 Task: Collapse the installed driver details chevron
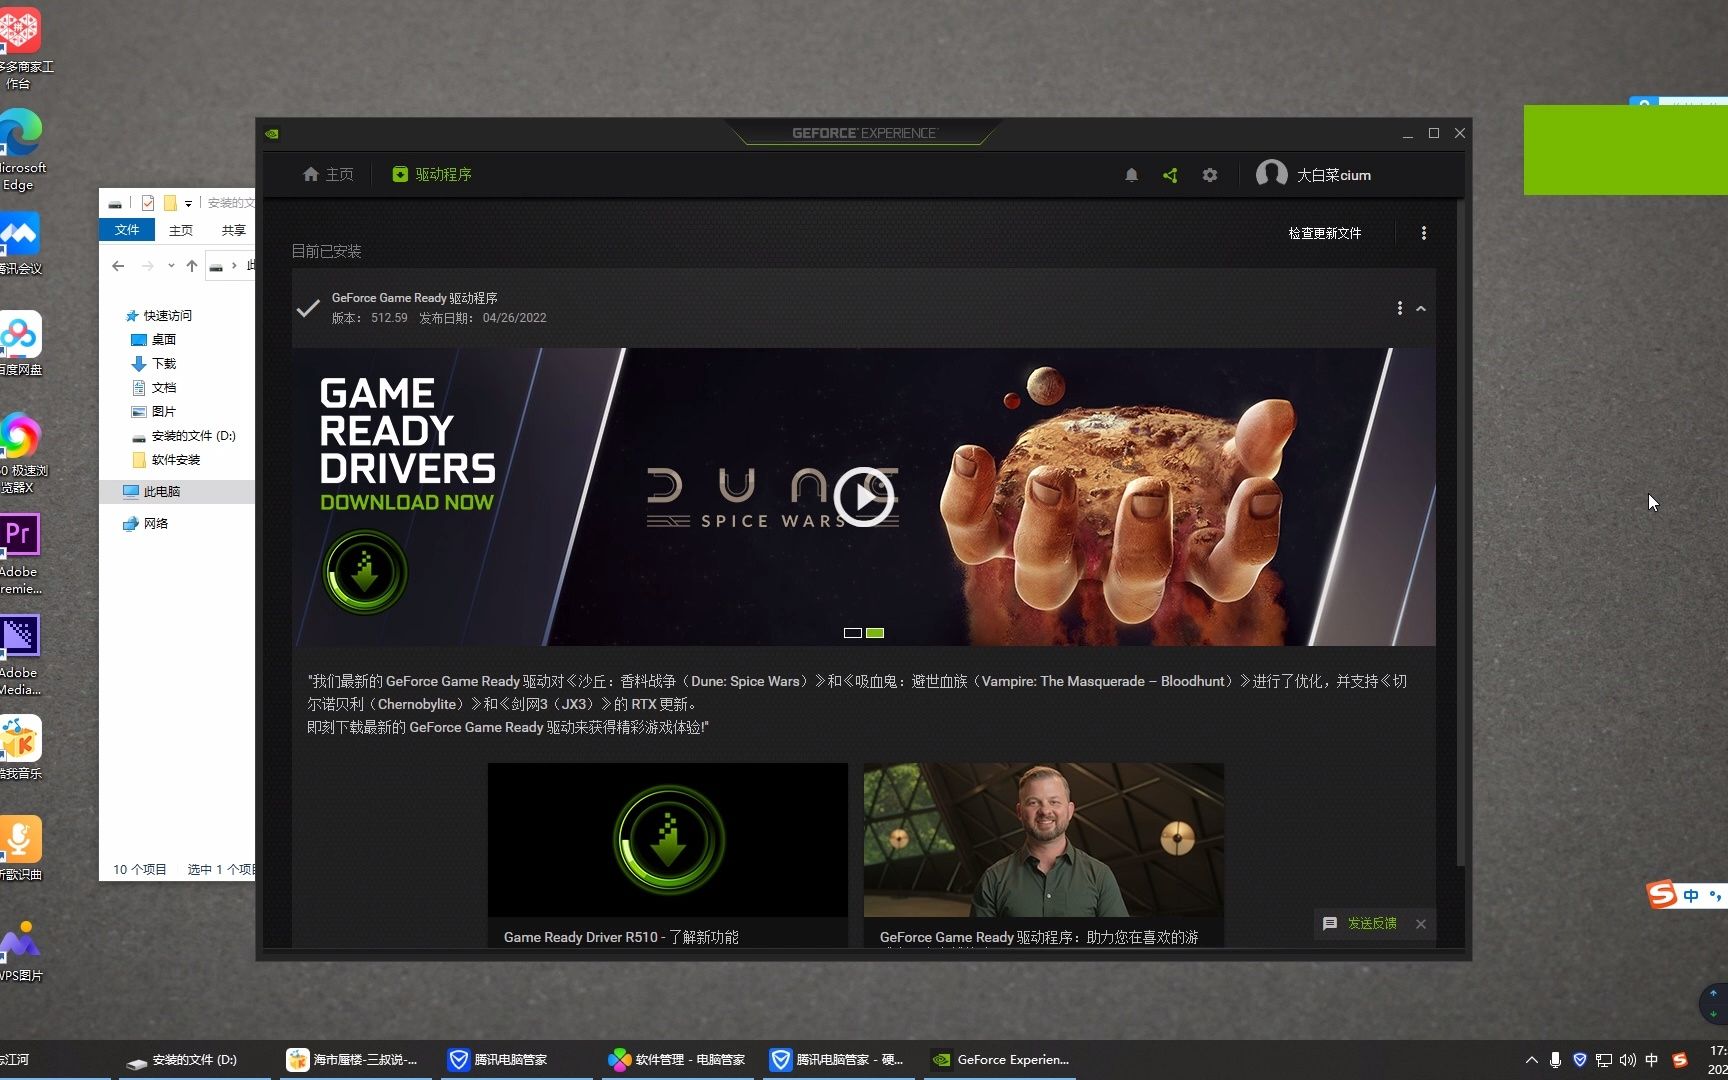(x=1420, y=308)
